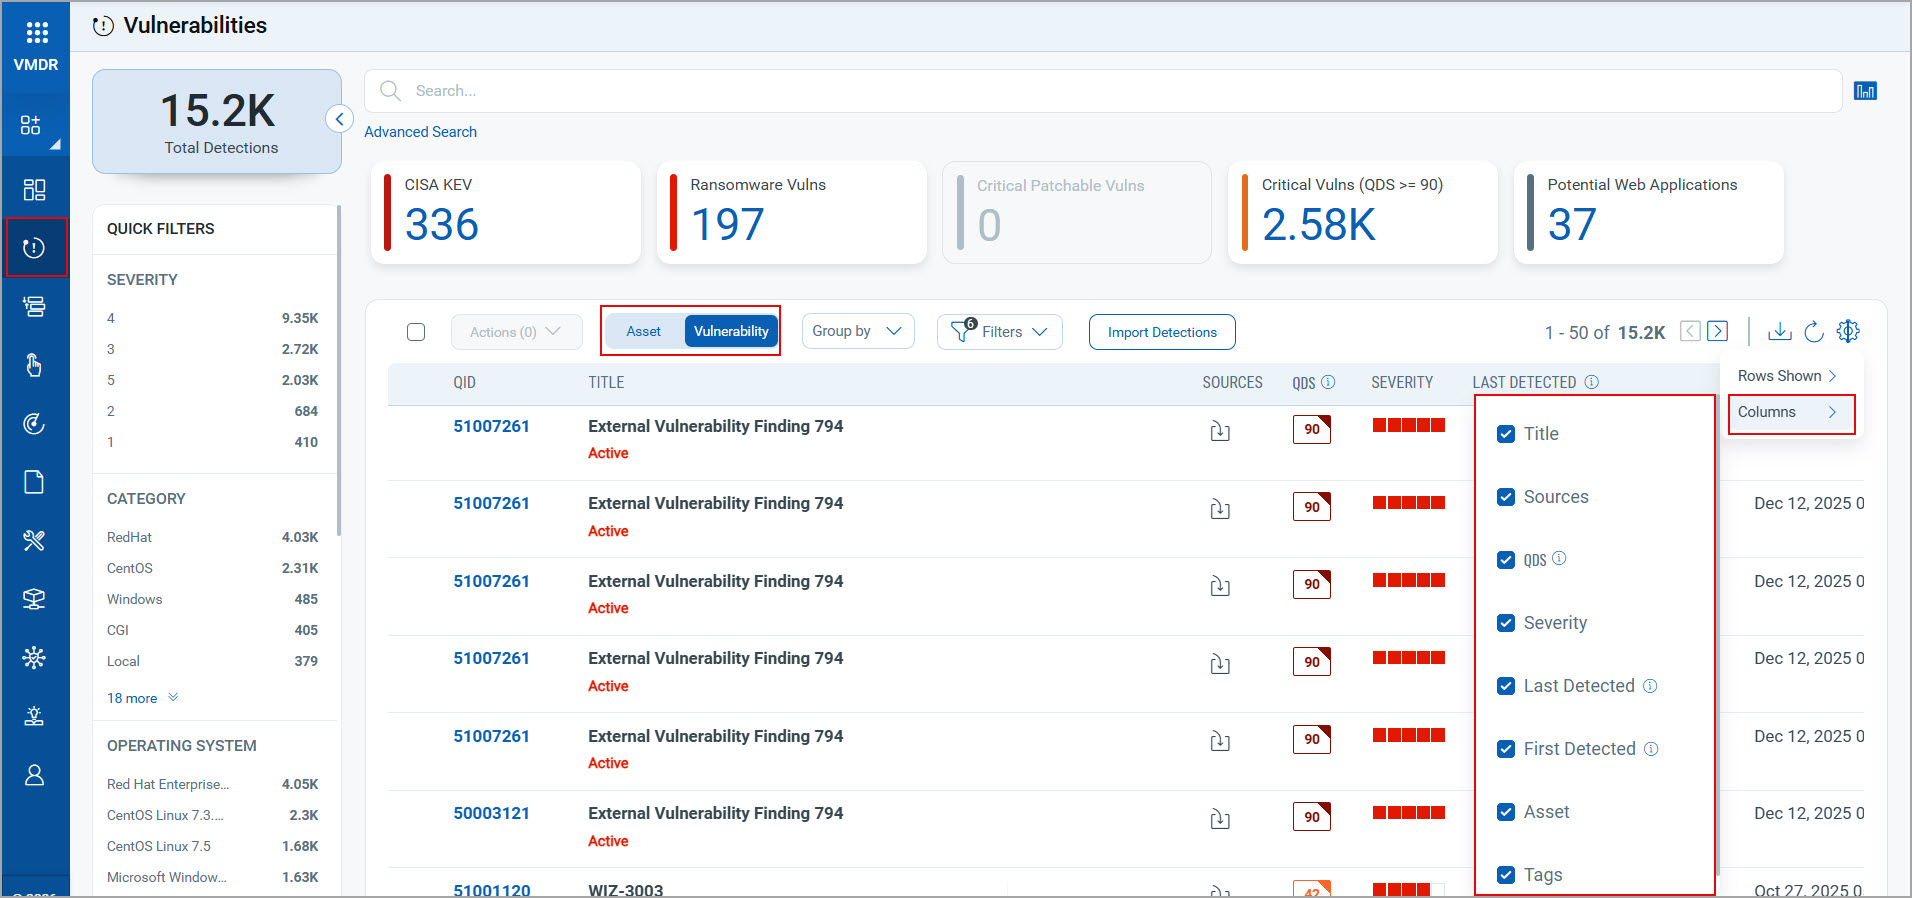Click the Import Detections button
The image size is (1912, 898).
(1161, 332)
